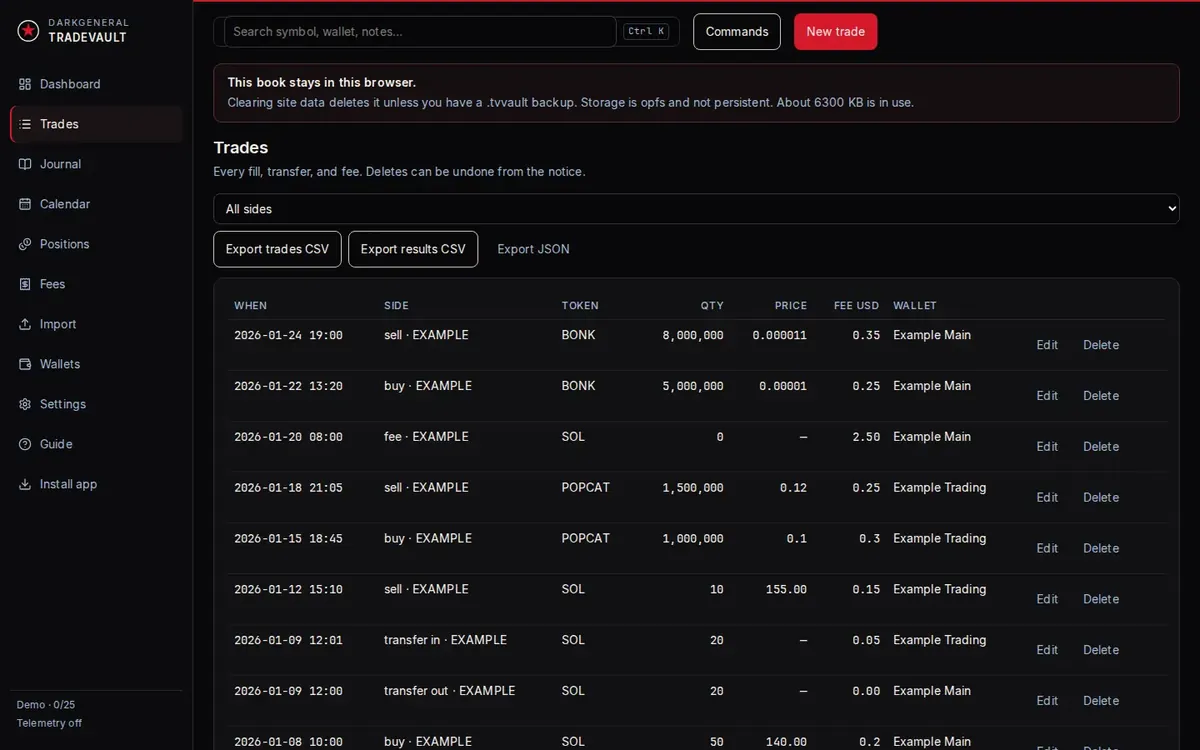Focus the search symbol, wallet, notes field

(420, 31)
